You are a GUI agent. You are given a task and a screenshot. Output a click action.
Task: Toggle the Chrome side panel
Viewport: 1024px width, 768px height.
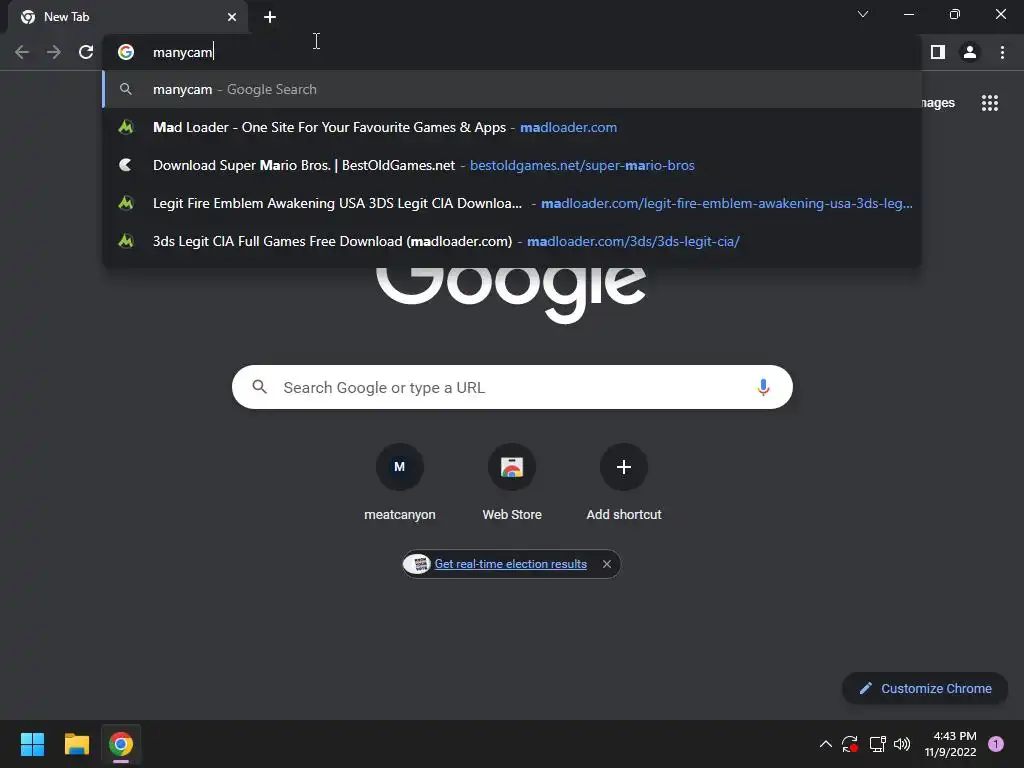point(938,52)
